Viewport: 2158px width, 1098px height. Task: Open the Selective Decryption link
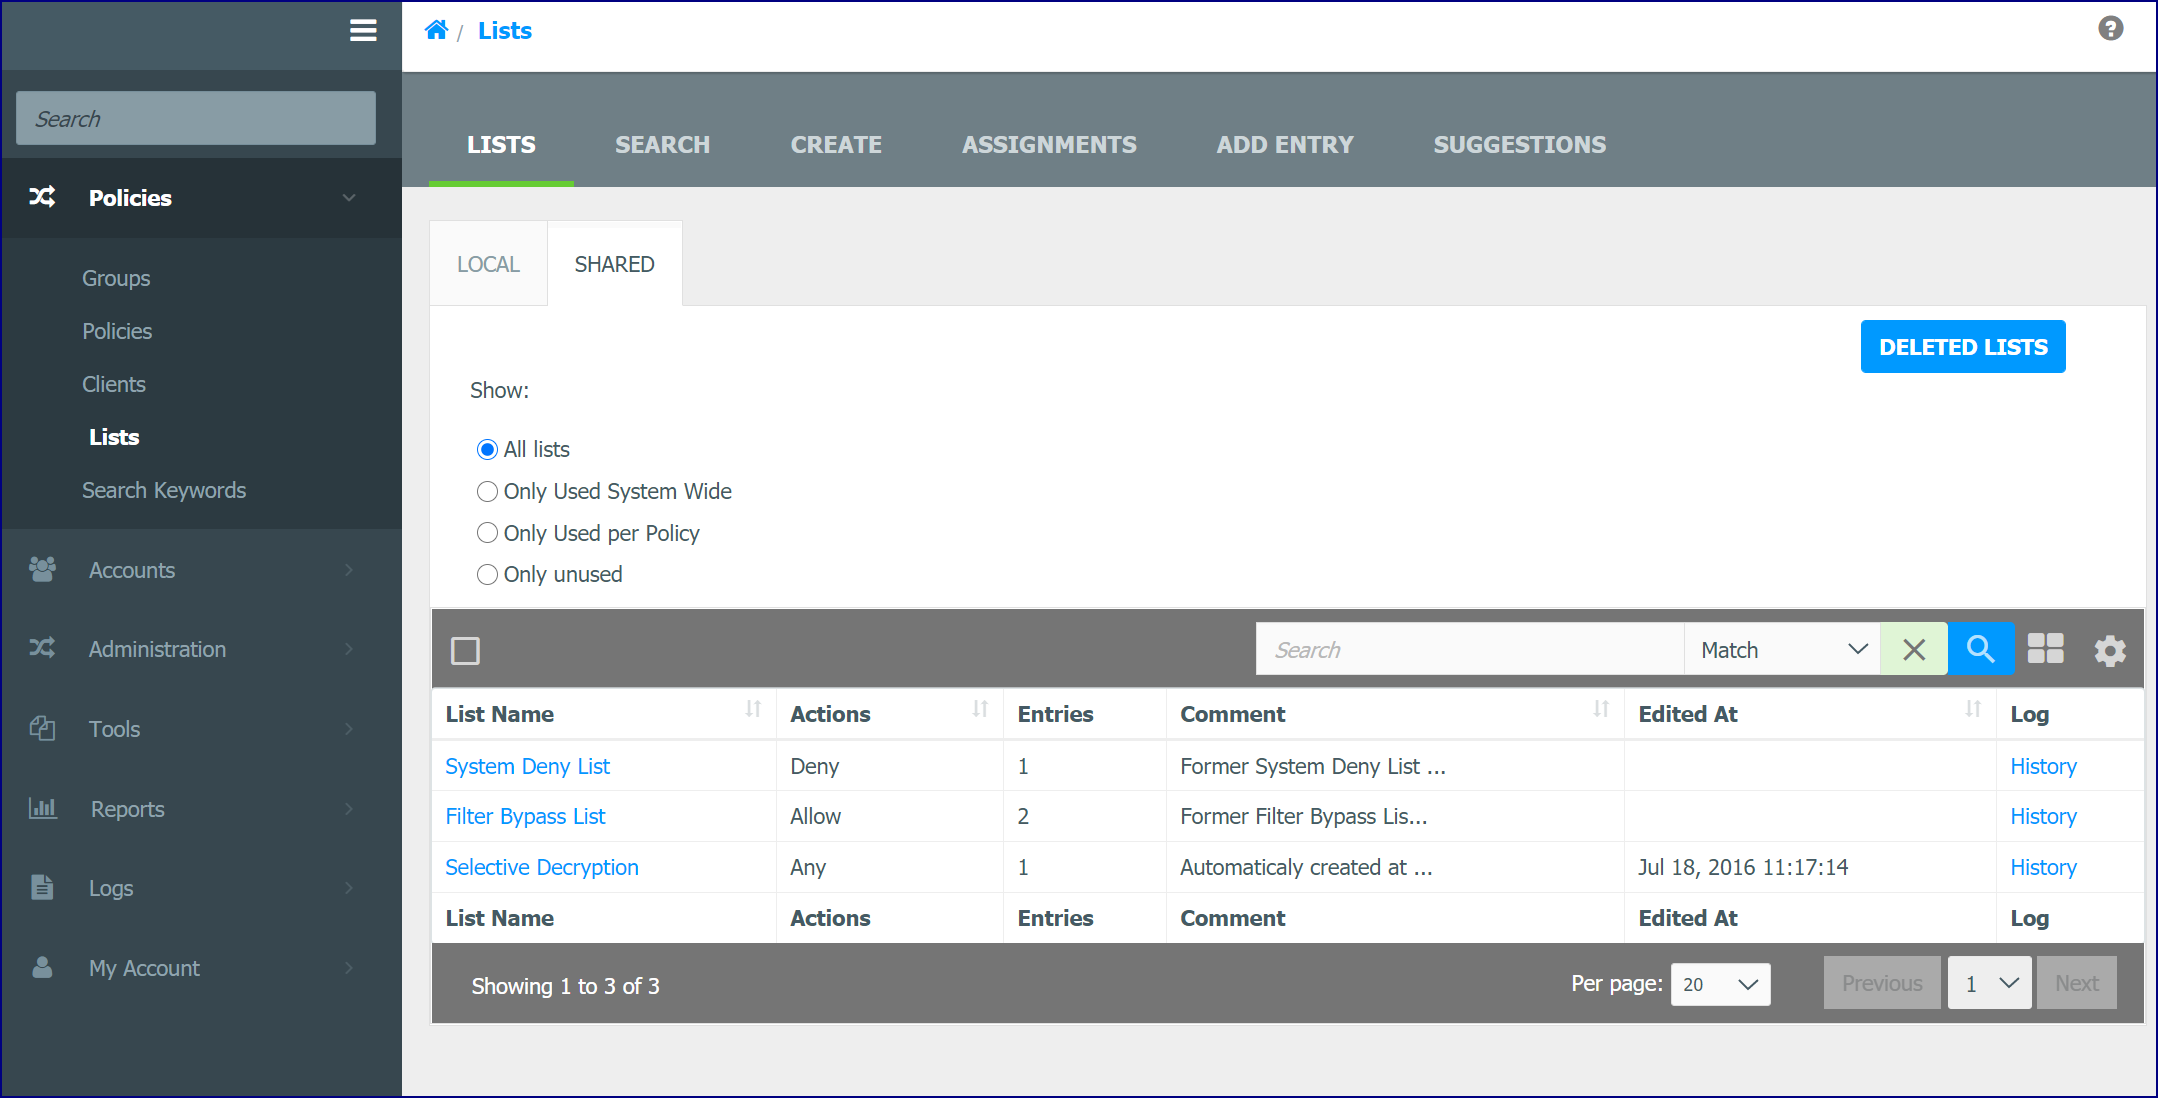541,867
